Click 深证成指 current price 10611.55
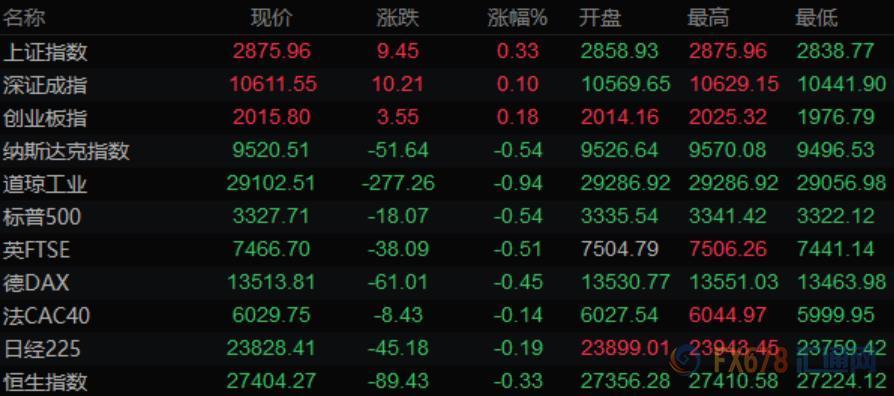Screen dimensions: 894x396 point(273,84)
